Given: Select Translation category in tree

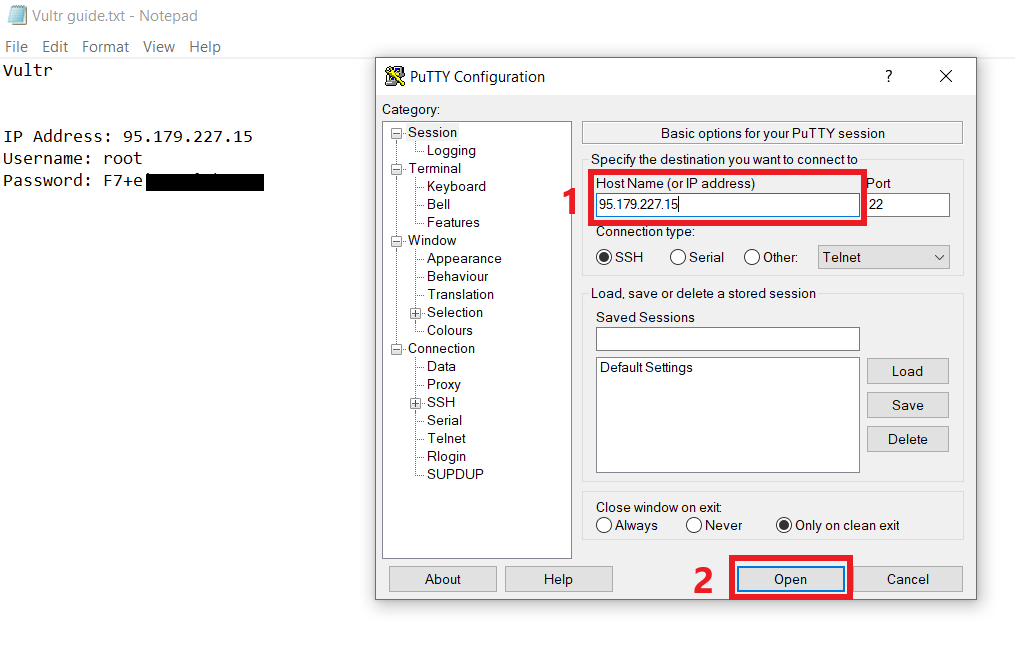Looking at the screenshot, I should [x=460, y=295].
